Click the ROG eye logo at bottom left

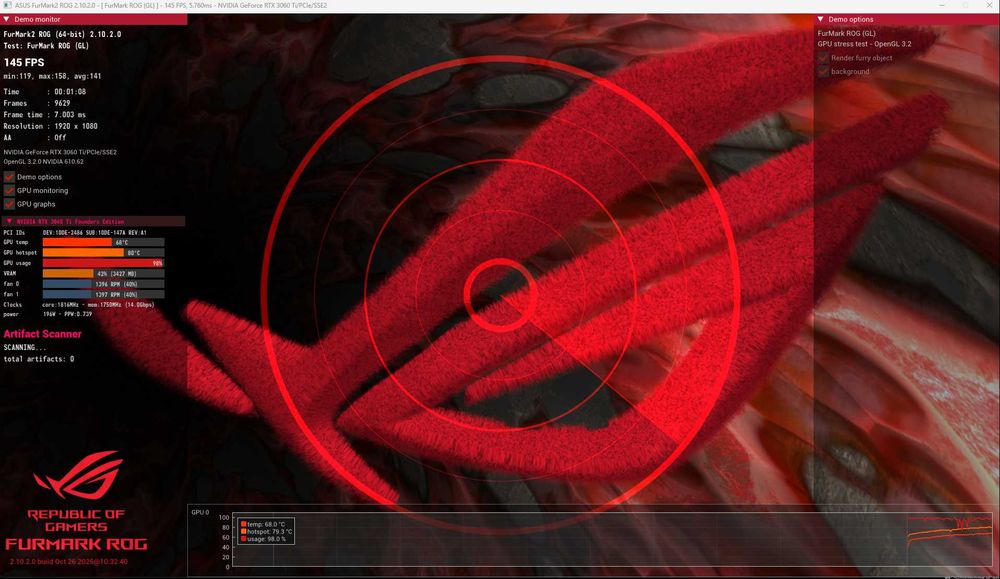(78, 475)
